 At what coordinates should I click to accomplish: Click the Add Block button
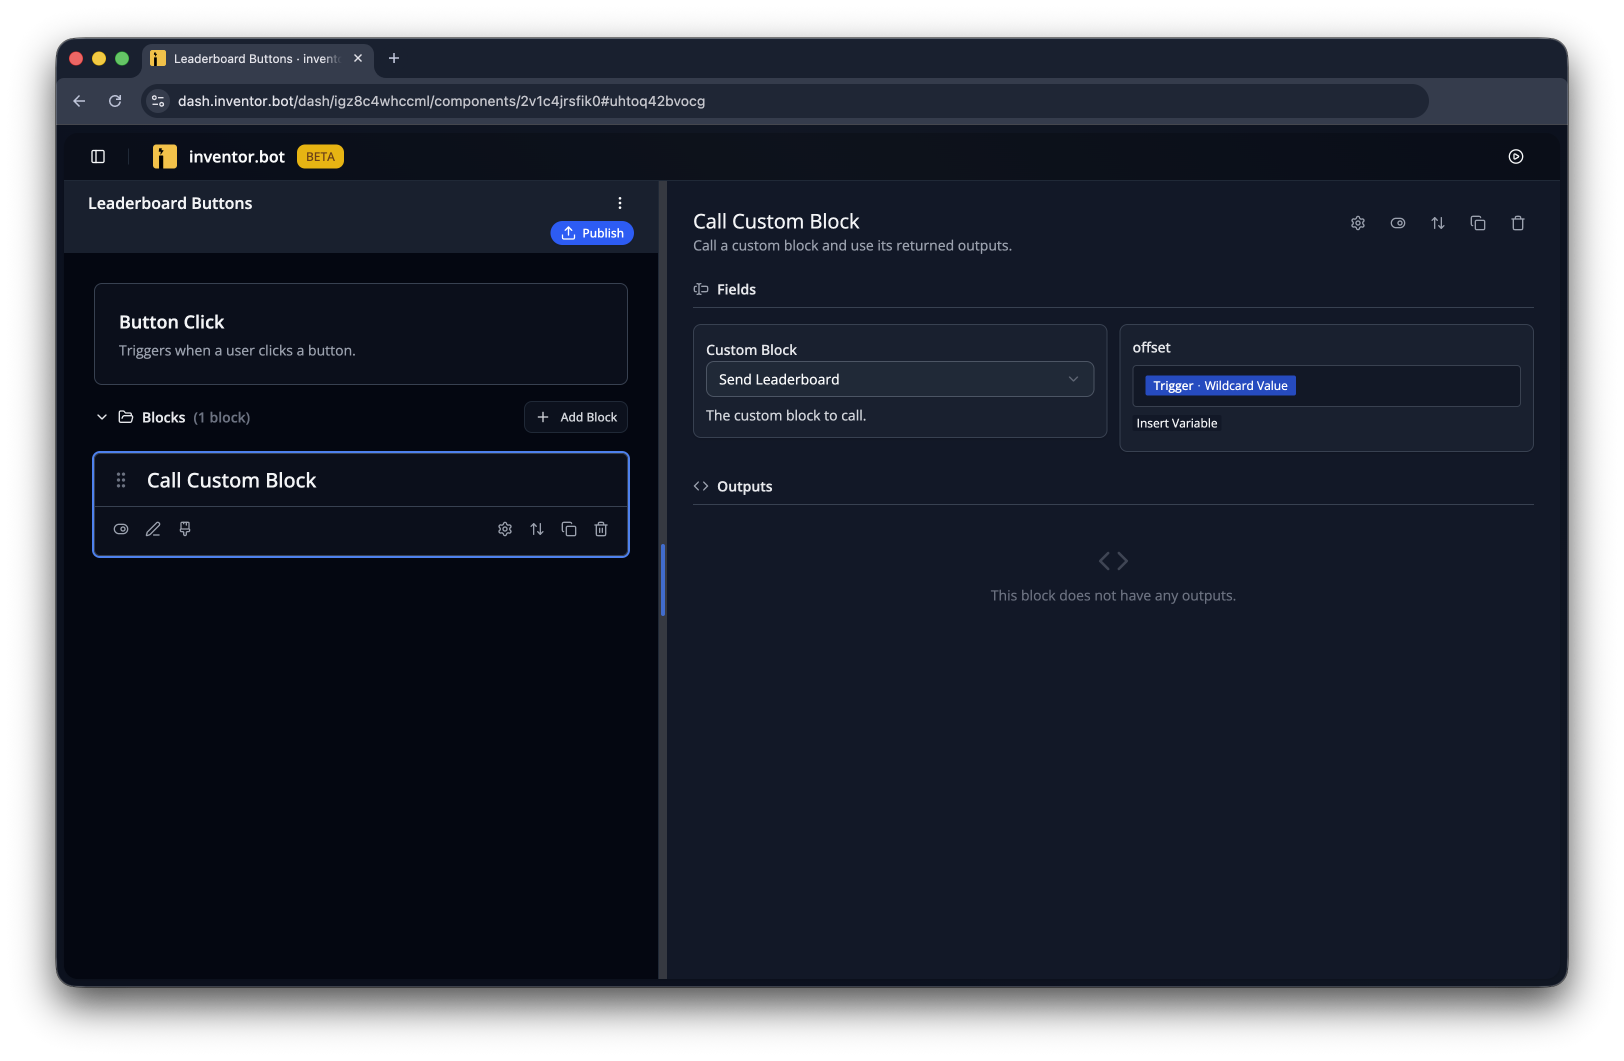tap(576, 417)
